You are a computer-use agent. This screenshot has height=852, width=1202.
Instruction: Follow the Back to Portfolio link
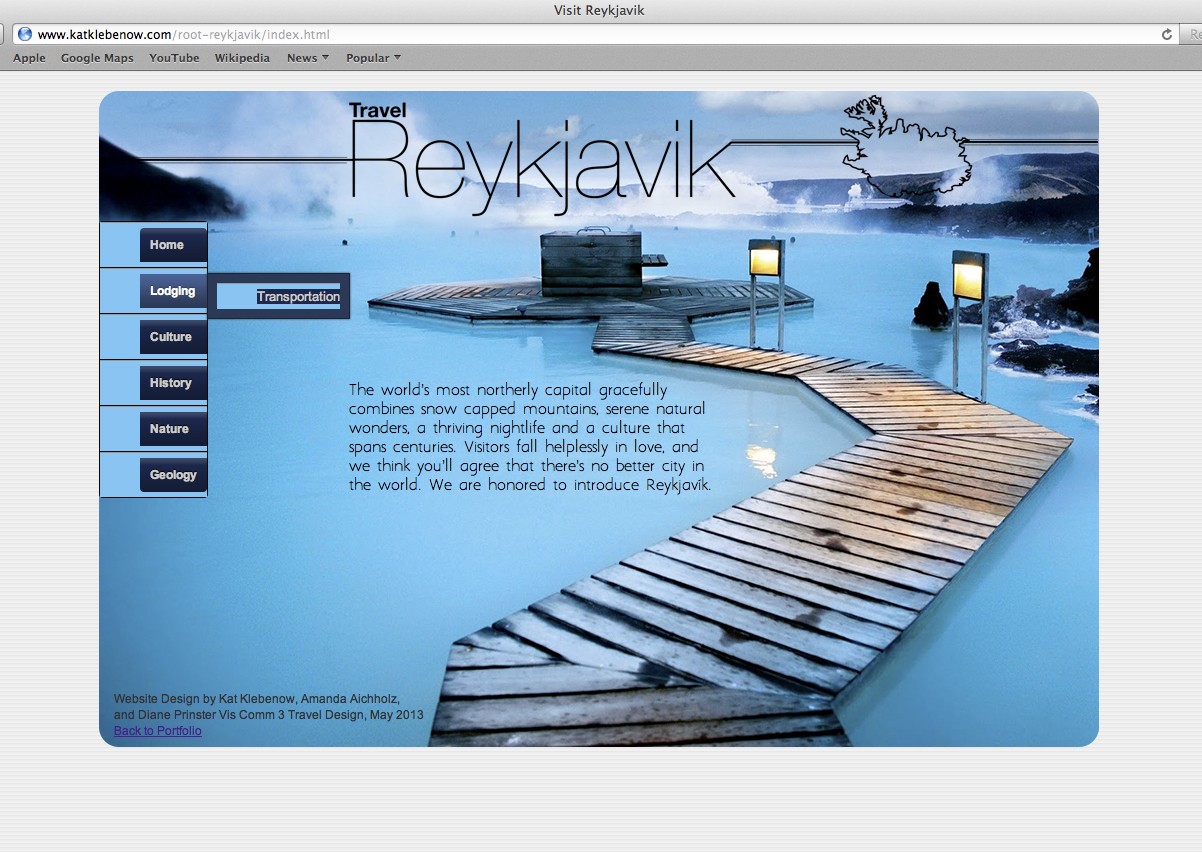point(158,731)
